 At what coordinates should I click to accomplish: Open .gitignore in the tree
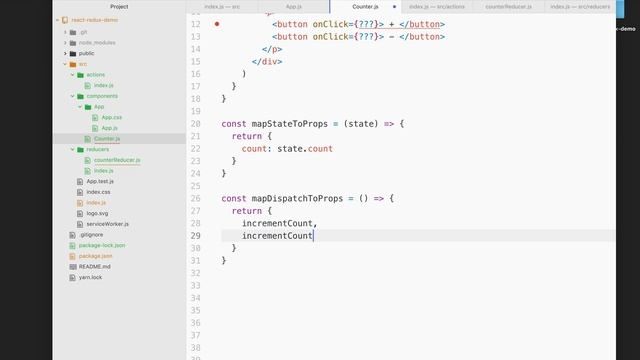click(91, 235)
